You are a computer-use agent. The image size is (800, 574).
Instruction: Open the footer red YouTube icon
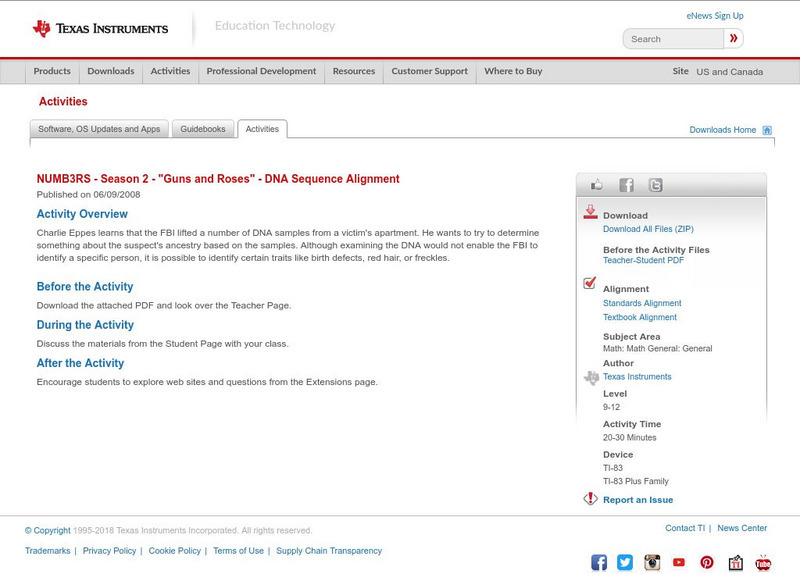tap(679, 562)
